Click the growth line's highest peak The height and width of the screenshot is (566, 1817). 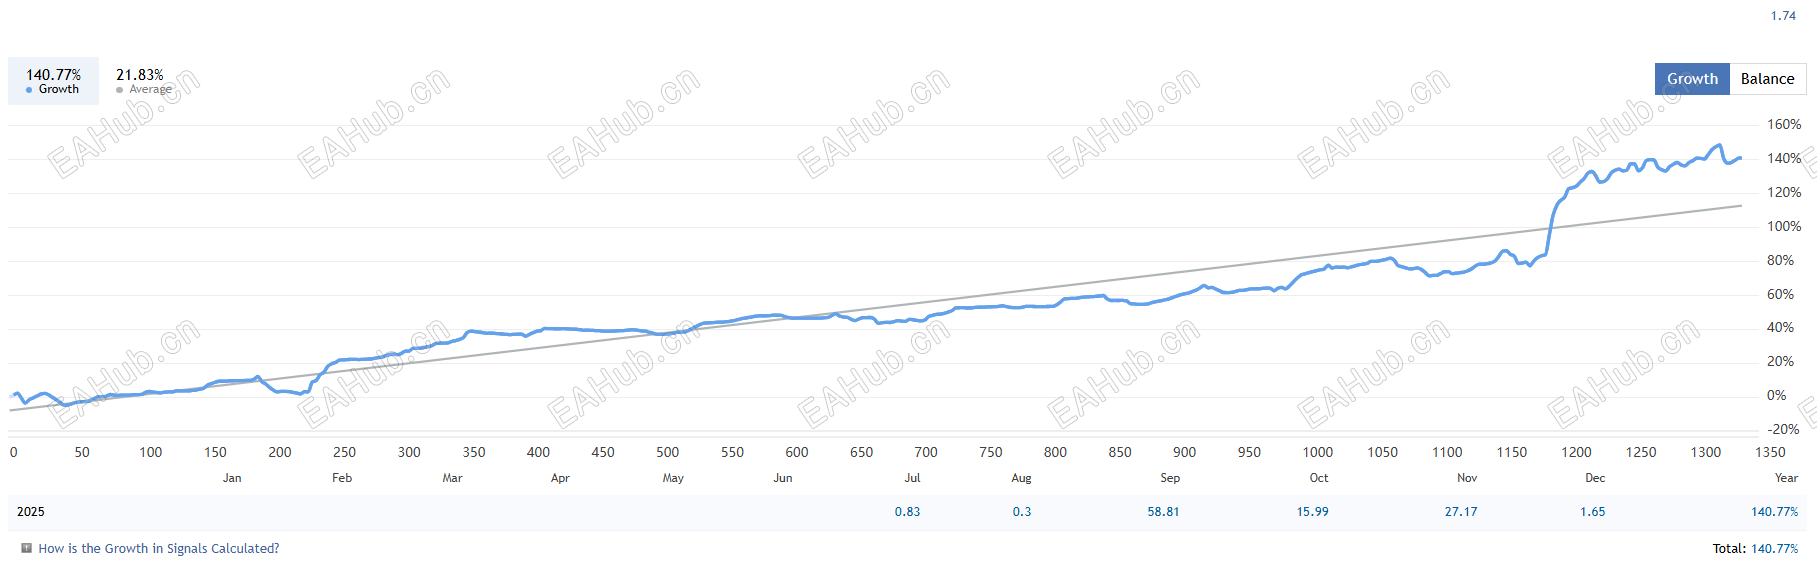[1719, 146]
